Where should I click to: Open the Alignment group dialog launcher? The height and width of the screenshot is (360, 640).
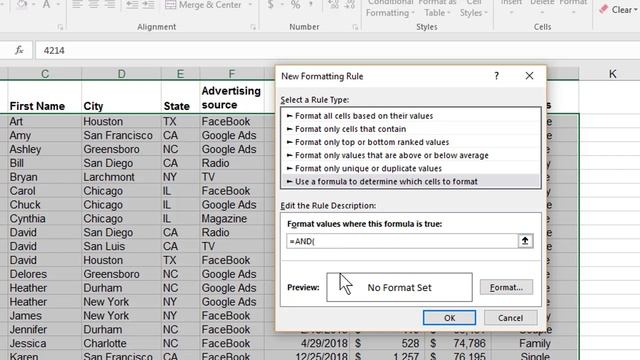(x=253, y=27)
